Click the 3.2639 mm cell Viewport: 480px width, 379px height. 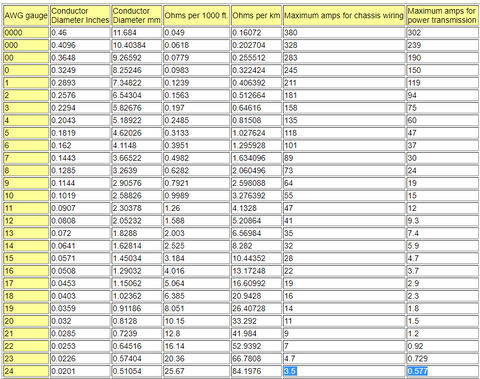tap(137, 171)
